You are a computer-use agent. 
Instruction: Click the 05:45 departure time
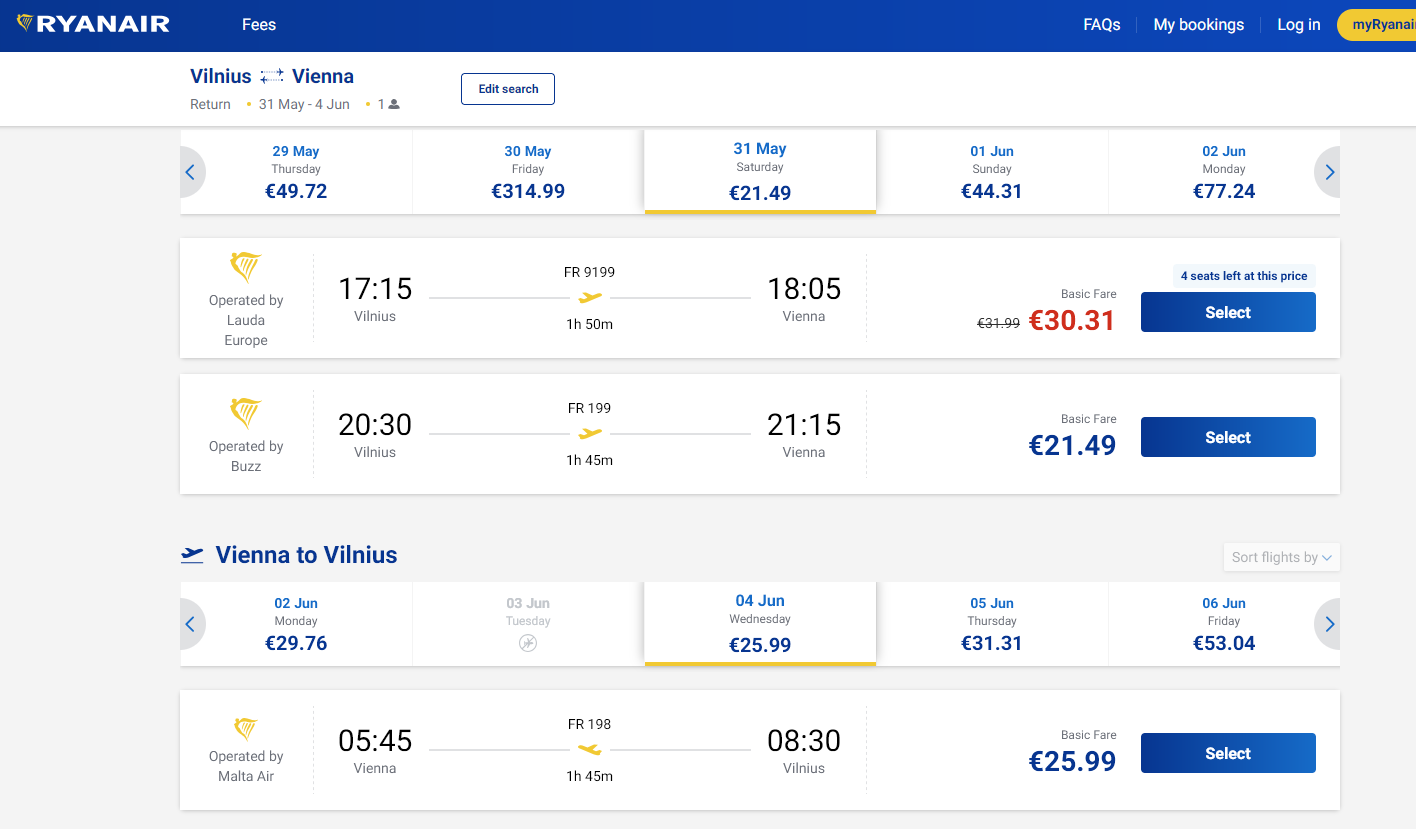click(x=375, y=741)
